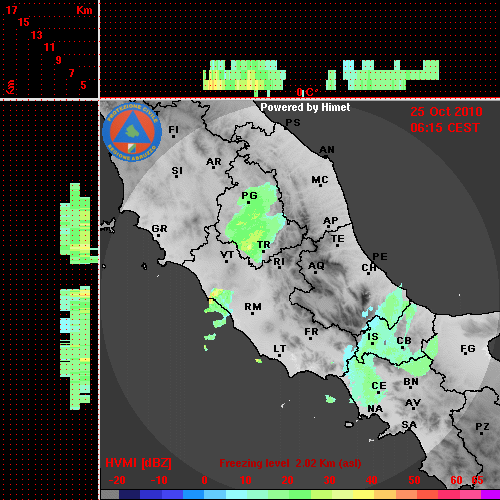
Task: Click the LT city label on map
Action: tap(279, 349)
